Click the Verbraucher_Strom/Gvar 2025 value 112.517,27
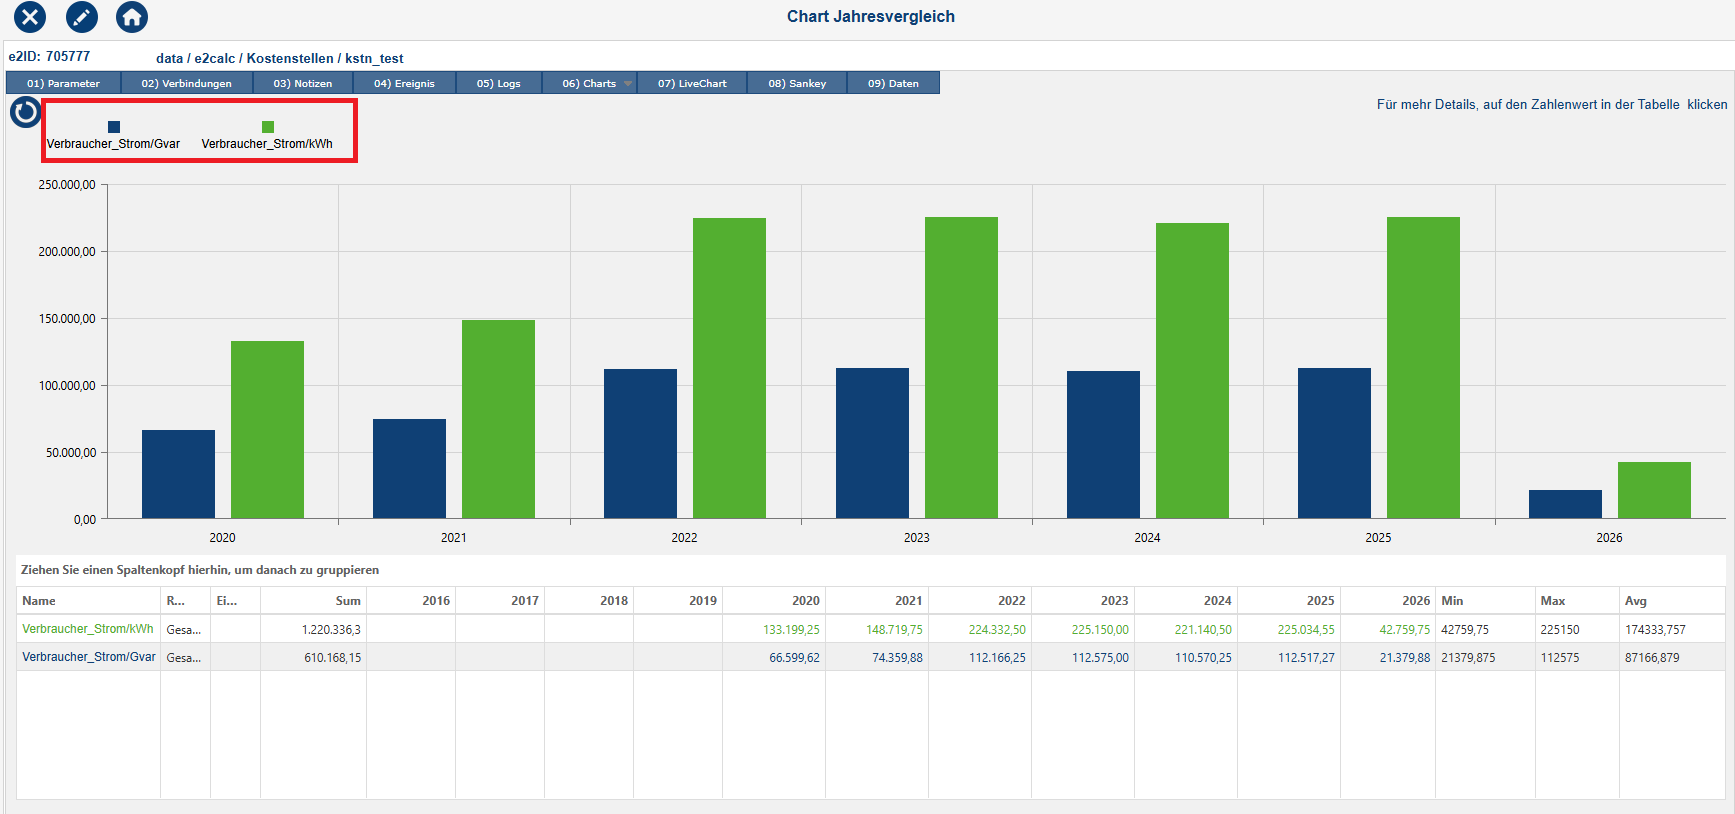Viewport: 1735px width, 814px height. (1306, 658)
